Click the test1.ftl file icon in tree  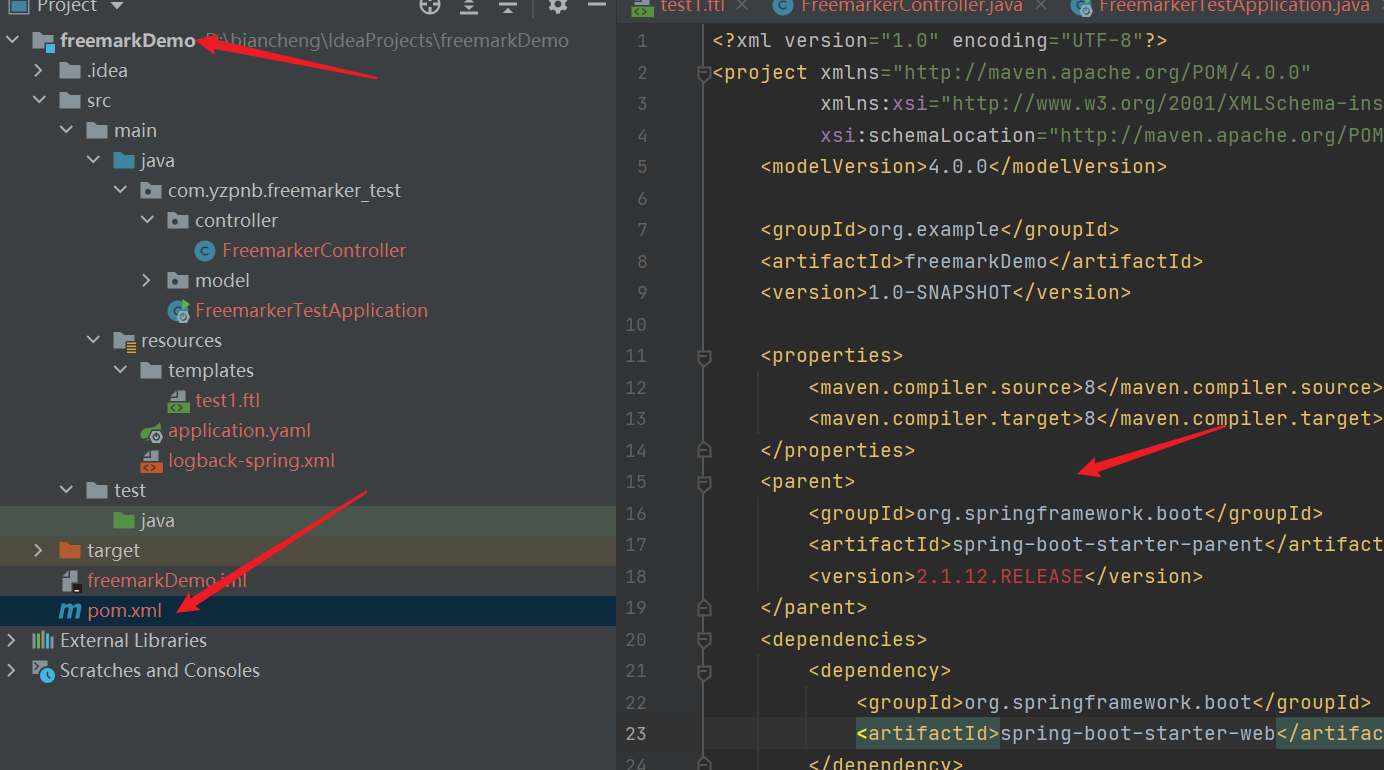(x=180, y=401)
